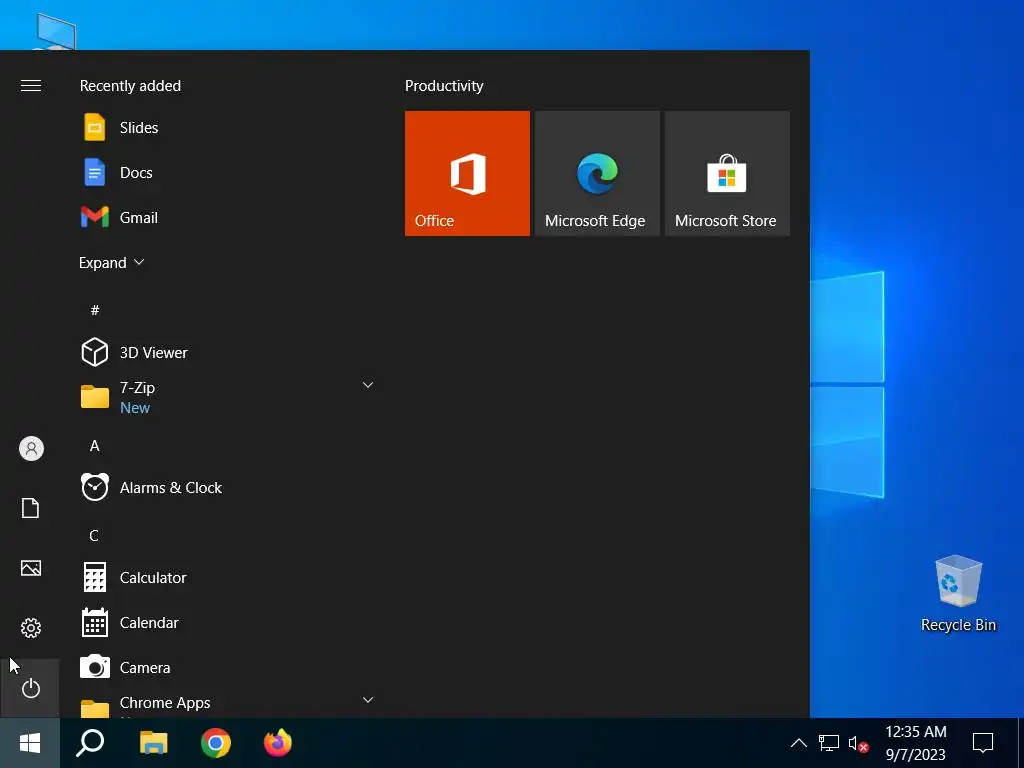The height and width of the screenshot is (768, 1024).
Task: Expand the 7-Zip folder chevron
Action: click(368, 385)
